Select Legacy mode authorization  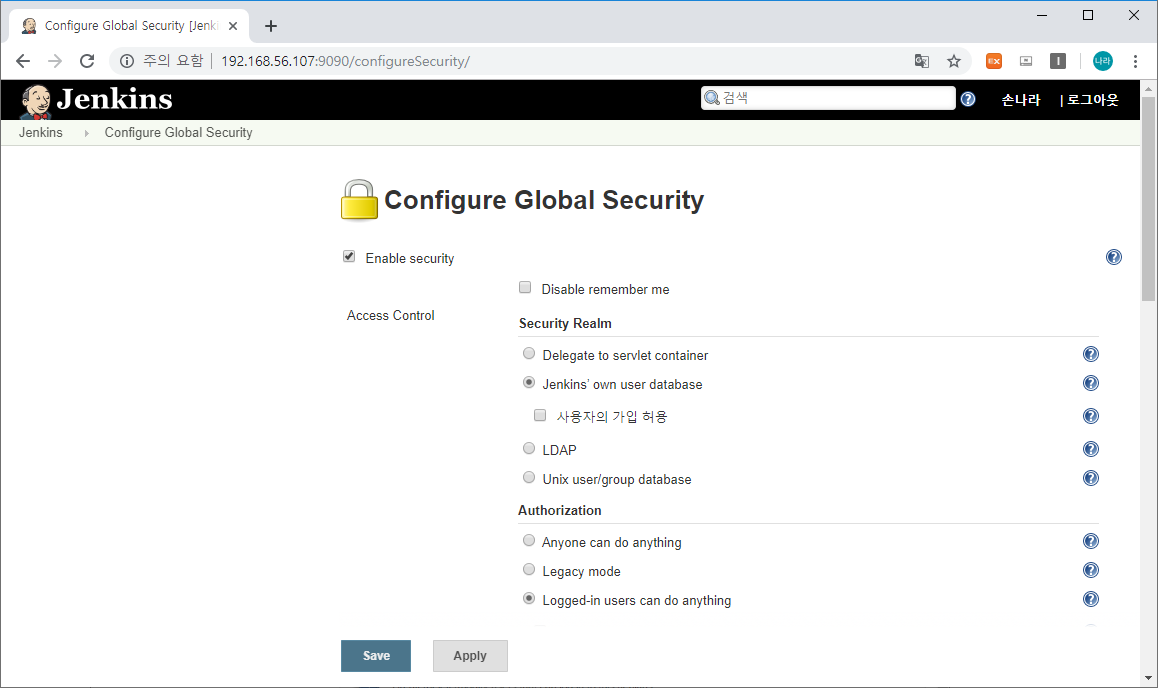(x=529, y=569)
